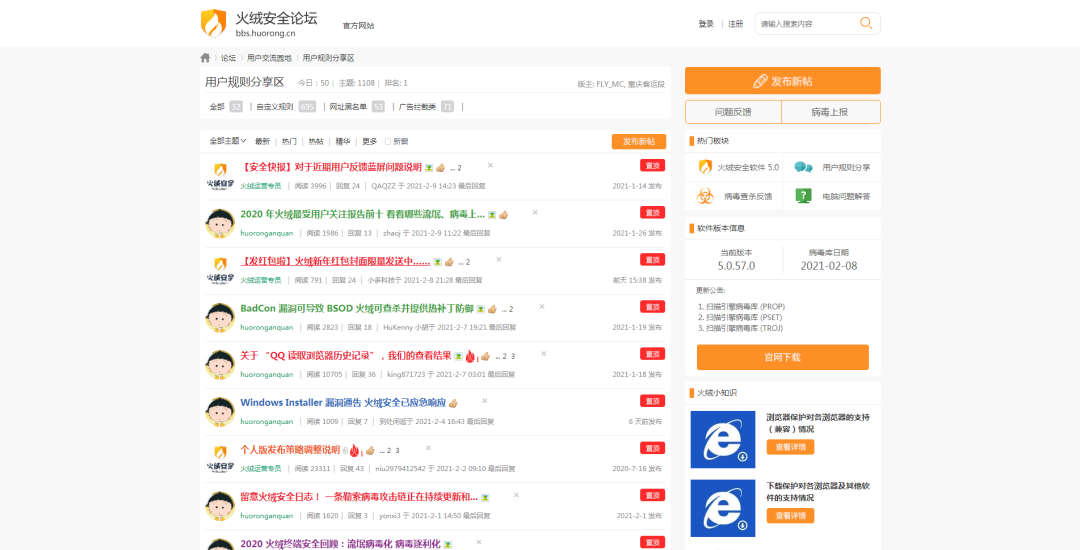Screen dimensions: 1080x550
Task: Click avatar beside Windows Installer 漏洞通告 post
Action: click(220, 412)
